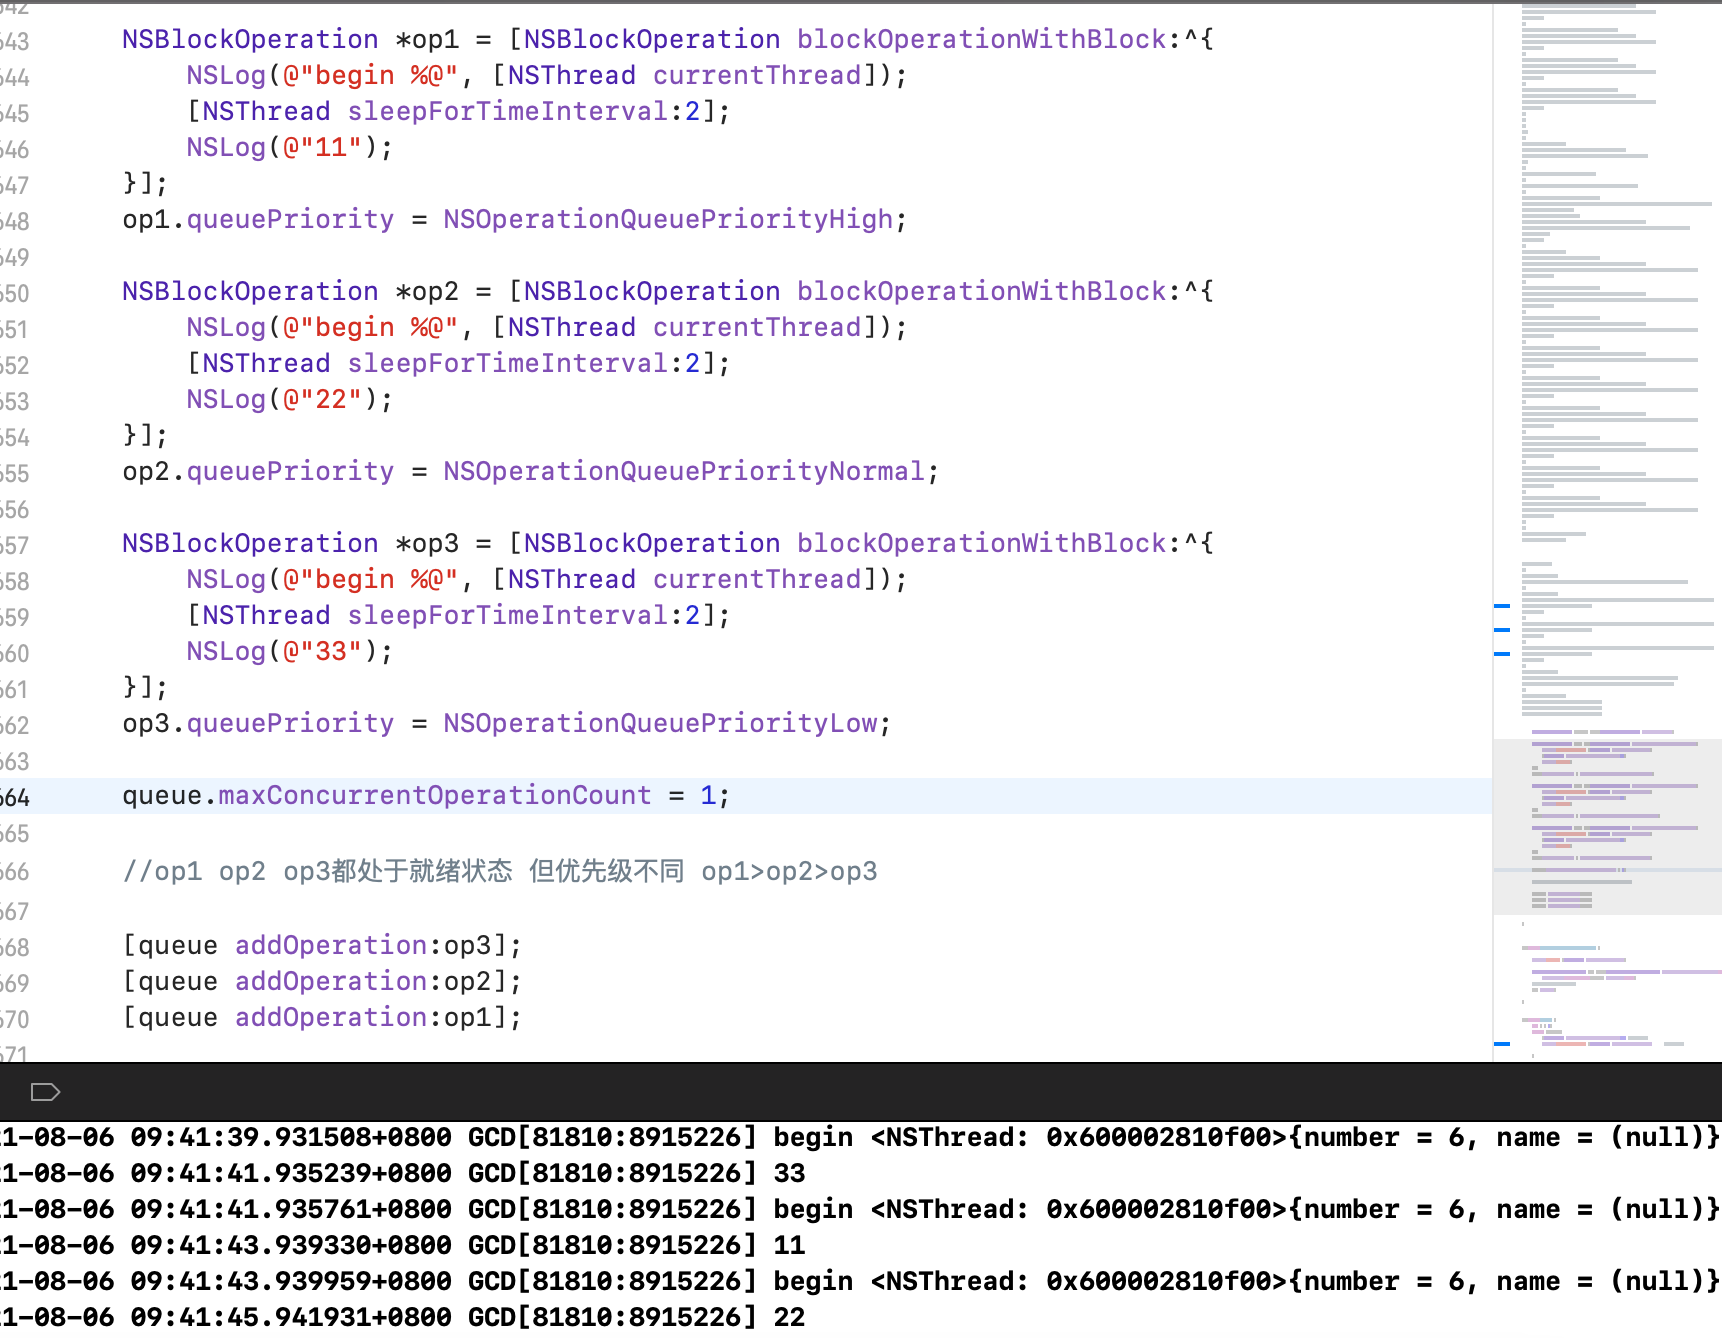The width and height of the screenshot is (1722, 1338).
Task: Click *op2 variable declaration
Action: 427,292
